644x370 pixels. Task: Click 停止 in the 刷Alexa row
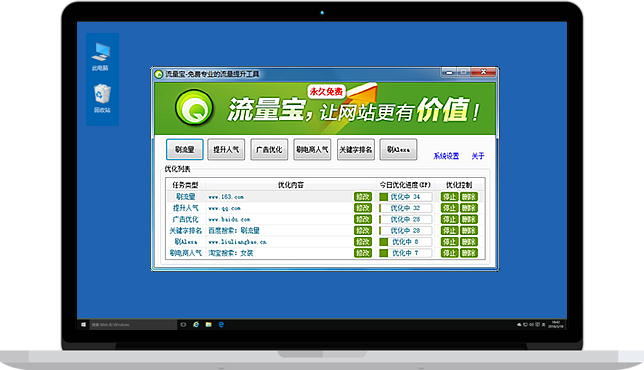point(450,242)
